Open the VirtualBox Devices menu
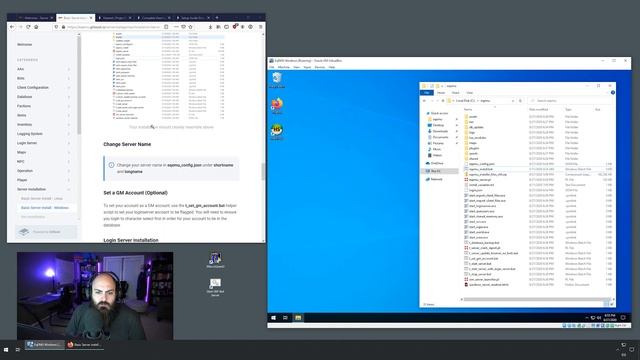640x360 pixels. pos(320,67)
